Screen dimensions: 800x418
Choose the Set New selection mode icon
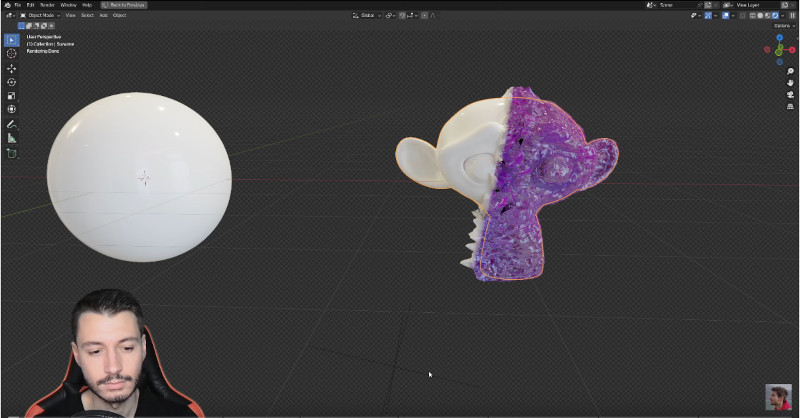coord(21,26)
